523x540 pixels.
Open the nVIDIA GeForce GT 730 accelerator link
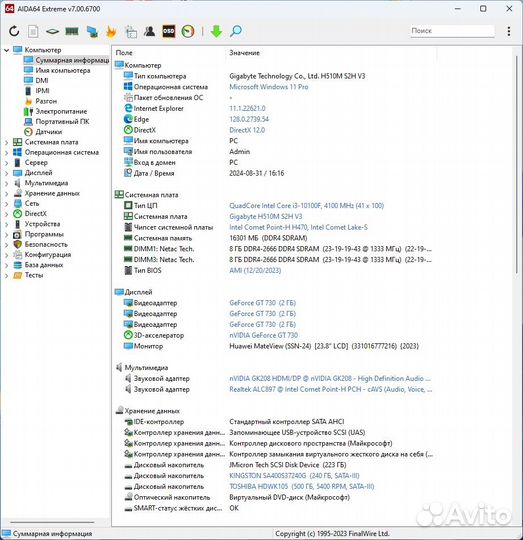point(263,335)
